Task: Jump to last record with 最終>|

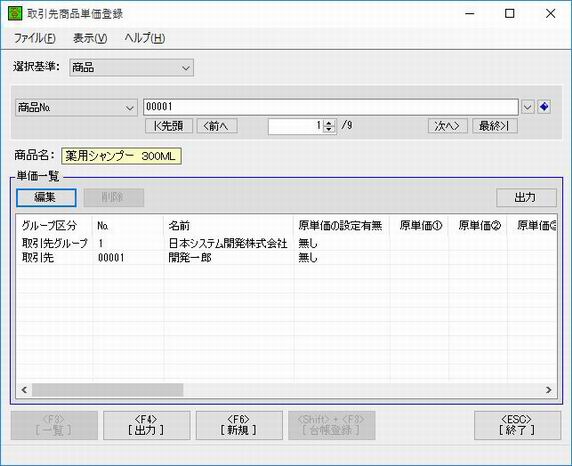Action: (x=495, y=126)
